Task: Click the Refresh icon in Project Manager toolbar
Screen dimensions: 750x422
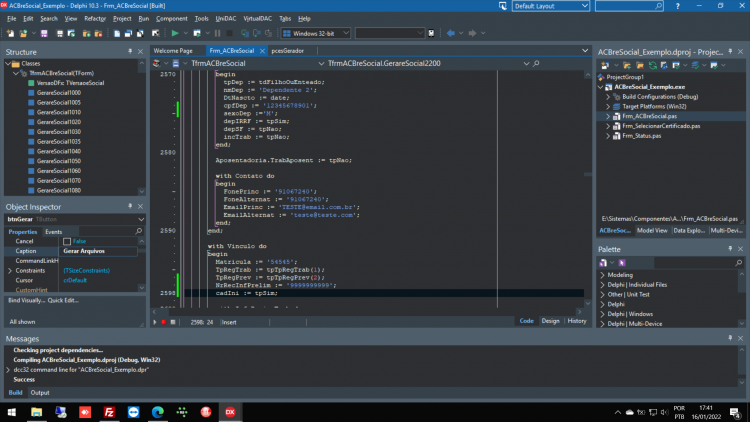Action: pyautogui.click(x=652, y=65)
